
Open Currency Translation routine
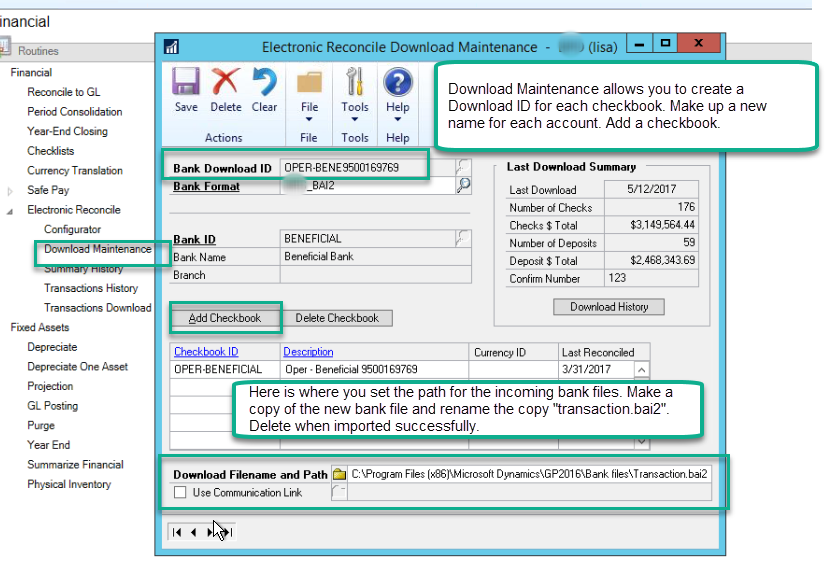pos(75,170)
